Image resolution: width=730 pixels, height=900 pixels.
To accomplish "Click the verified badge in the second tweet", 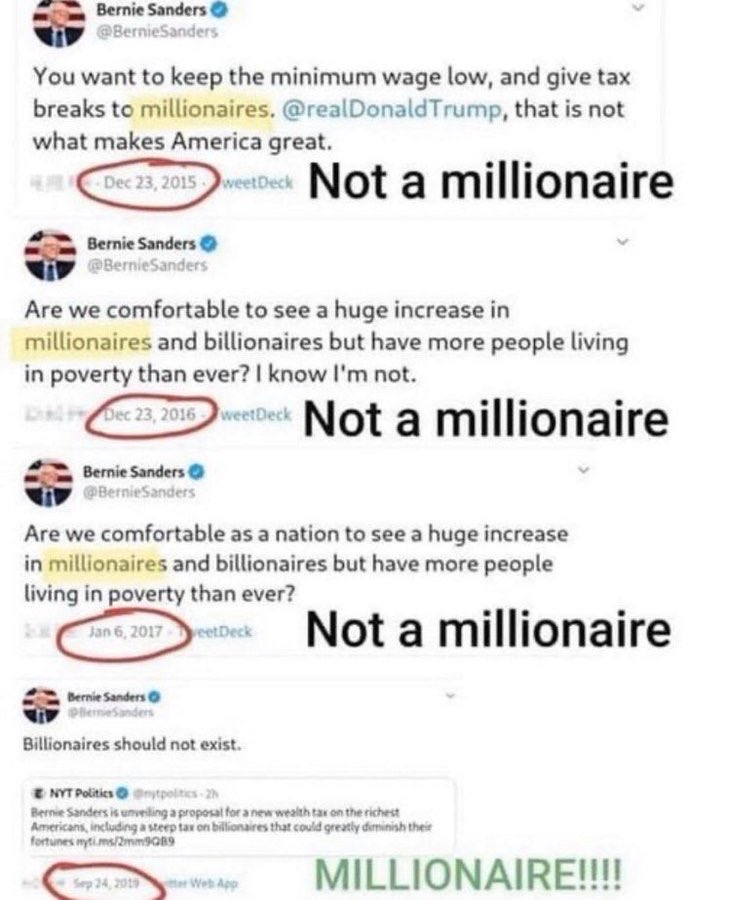I will coord(210,244).
